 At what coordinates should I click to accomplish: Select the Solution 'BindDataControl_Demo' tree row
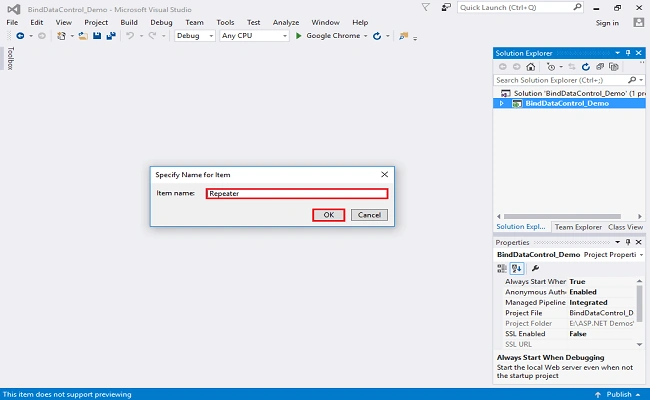coord(569,93)
